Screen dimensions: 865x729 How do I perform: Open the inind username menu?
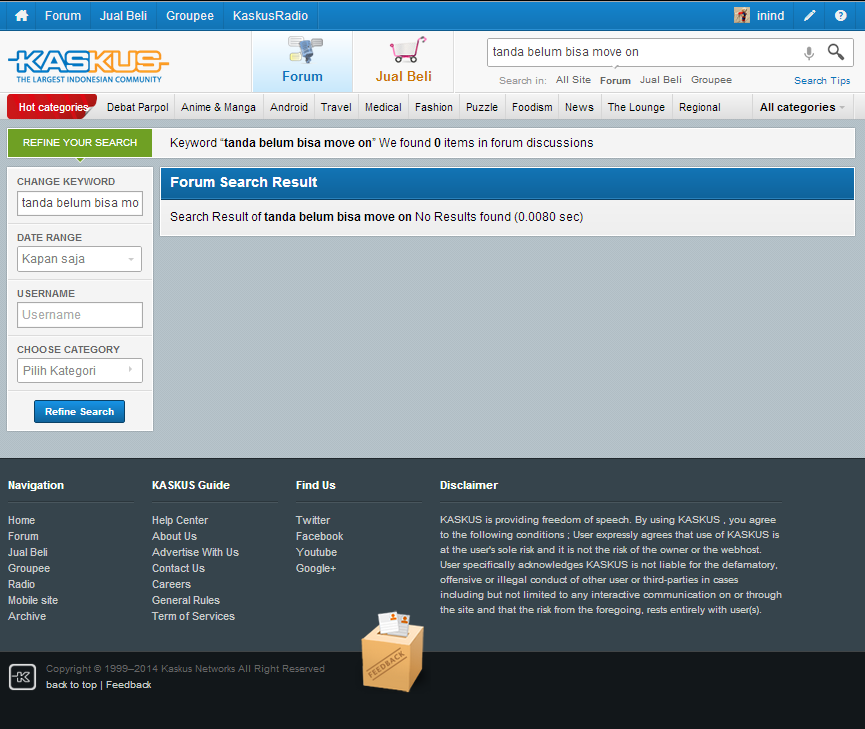(770, 15)
